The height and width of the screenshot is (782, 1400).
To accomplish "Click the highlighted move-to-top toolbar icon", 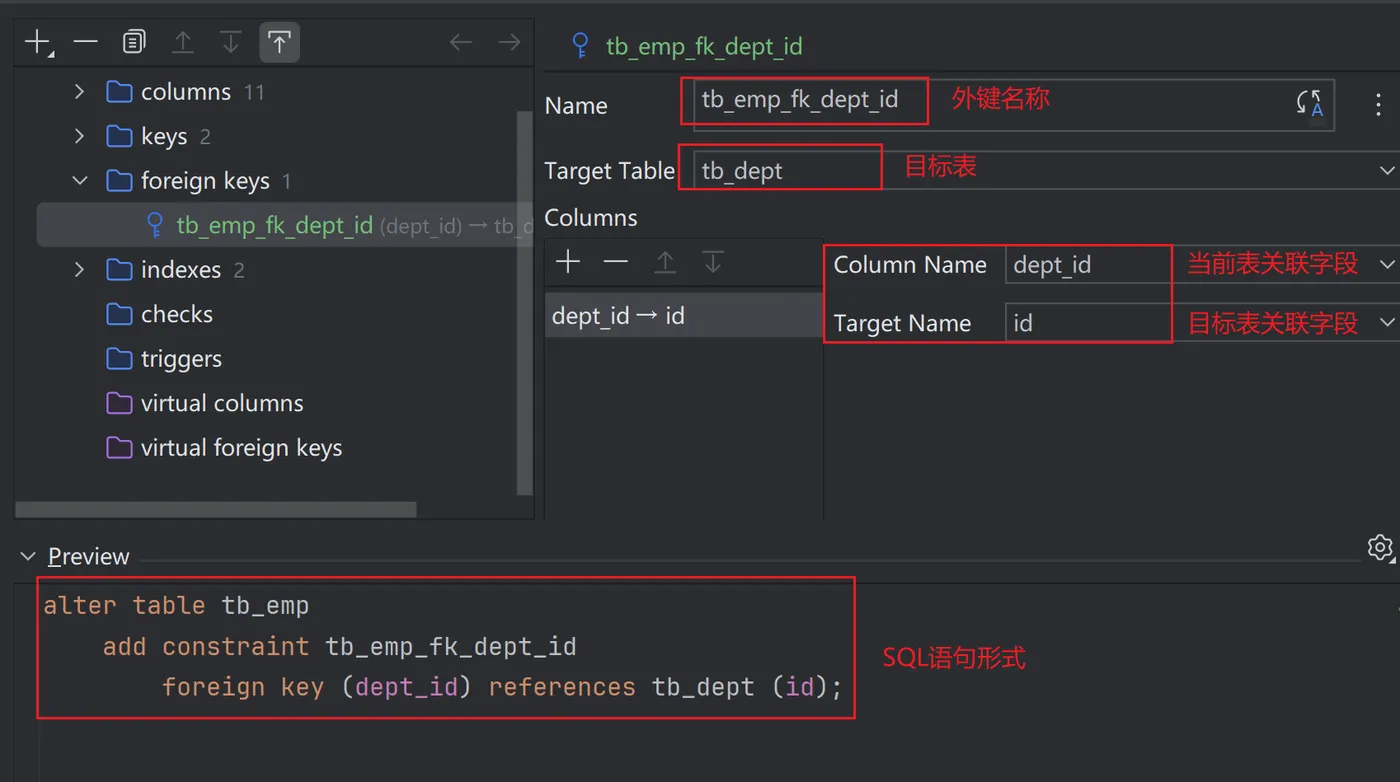I will [280, 42].
